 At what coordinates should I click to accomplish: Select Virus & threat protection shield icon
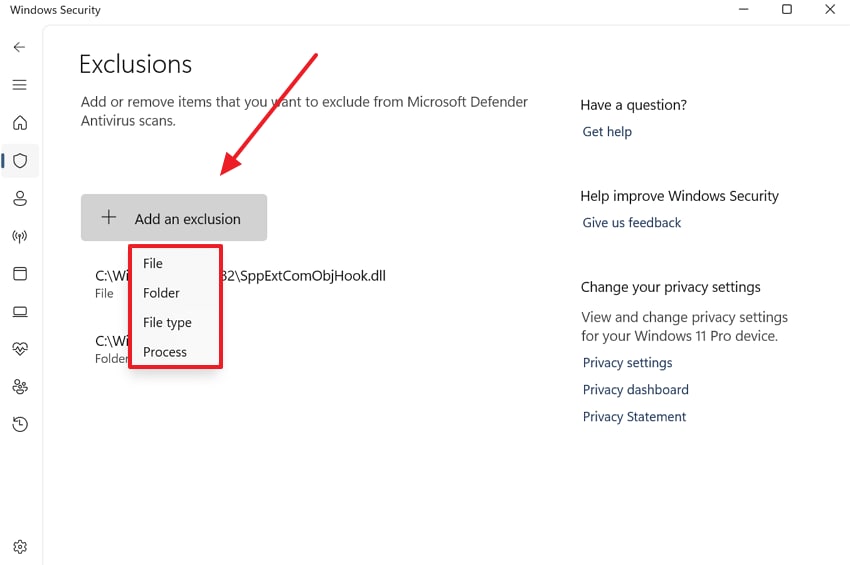point(20,160)
